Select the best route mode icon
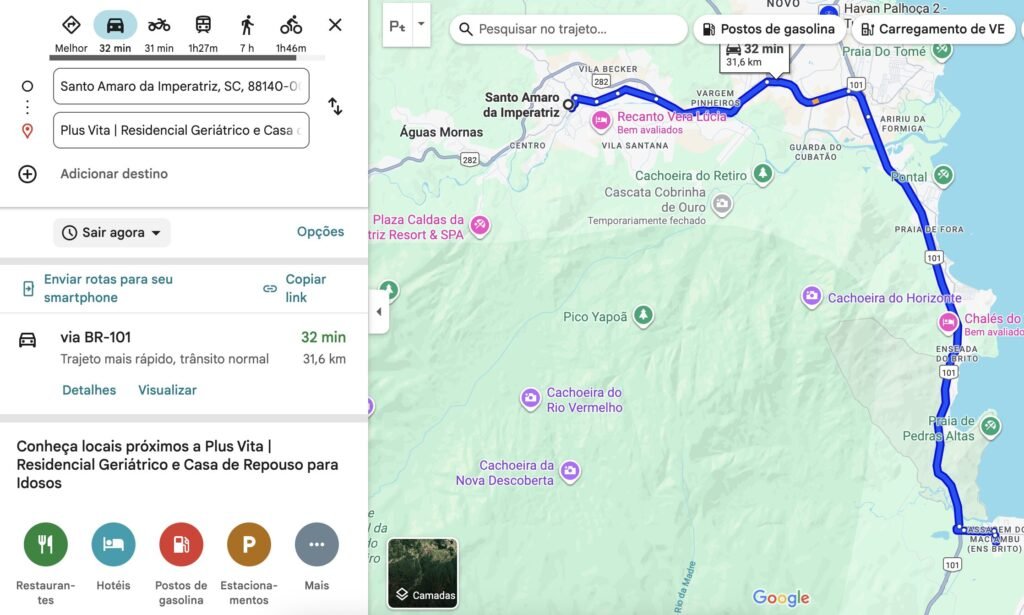Screen dimensions: 1024x615 coord(71,26)
